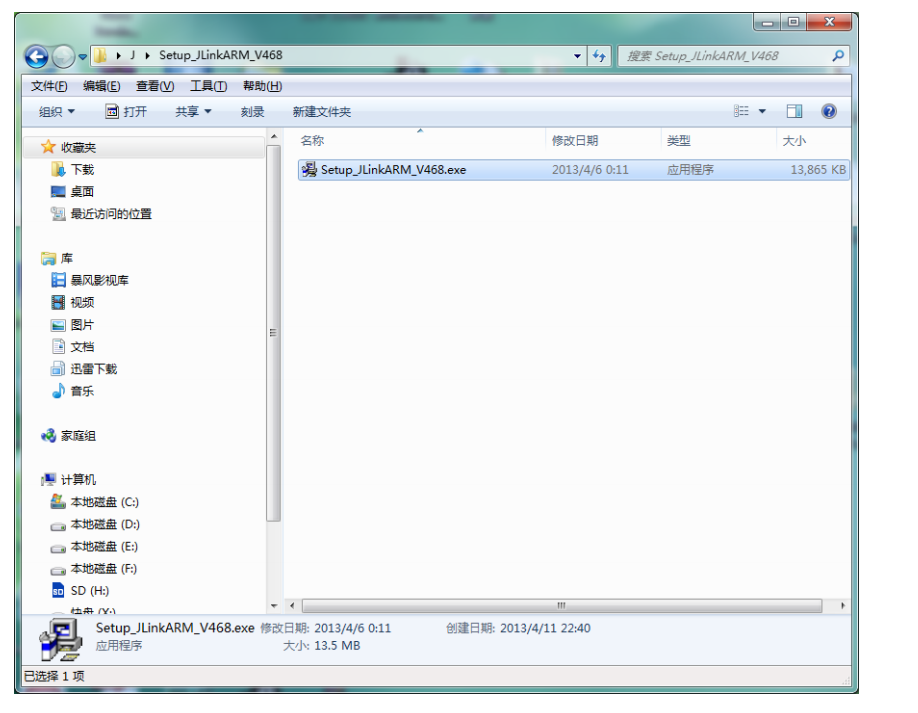
Task: Click 新建文件夹 button
Action: [321, 111]
